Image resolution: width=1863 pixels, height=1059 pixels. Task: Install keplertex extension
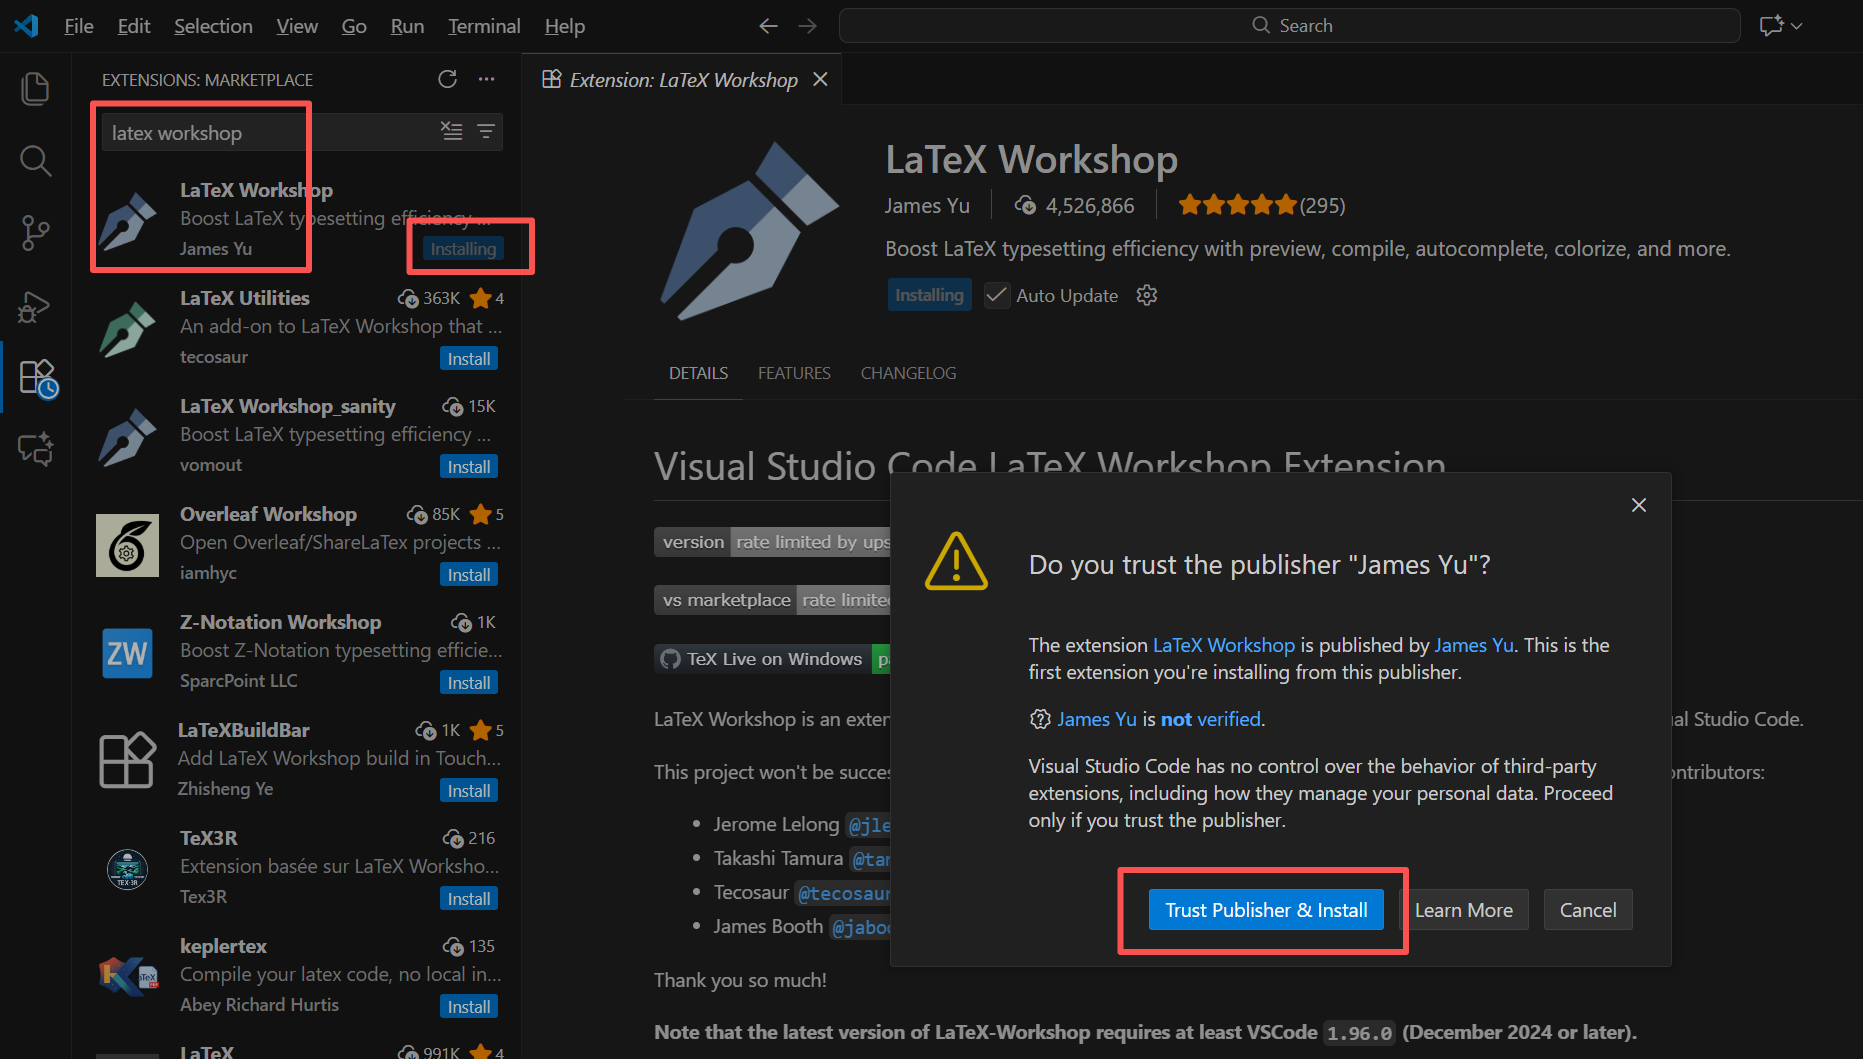point(469,1006)
